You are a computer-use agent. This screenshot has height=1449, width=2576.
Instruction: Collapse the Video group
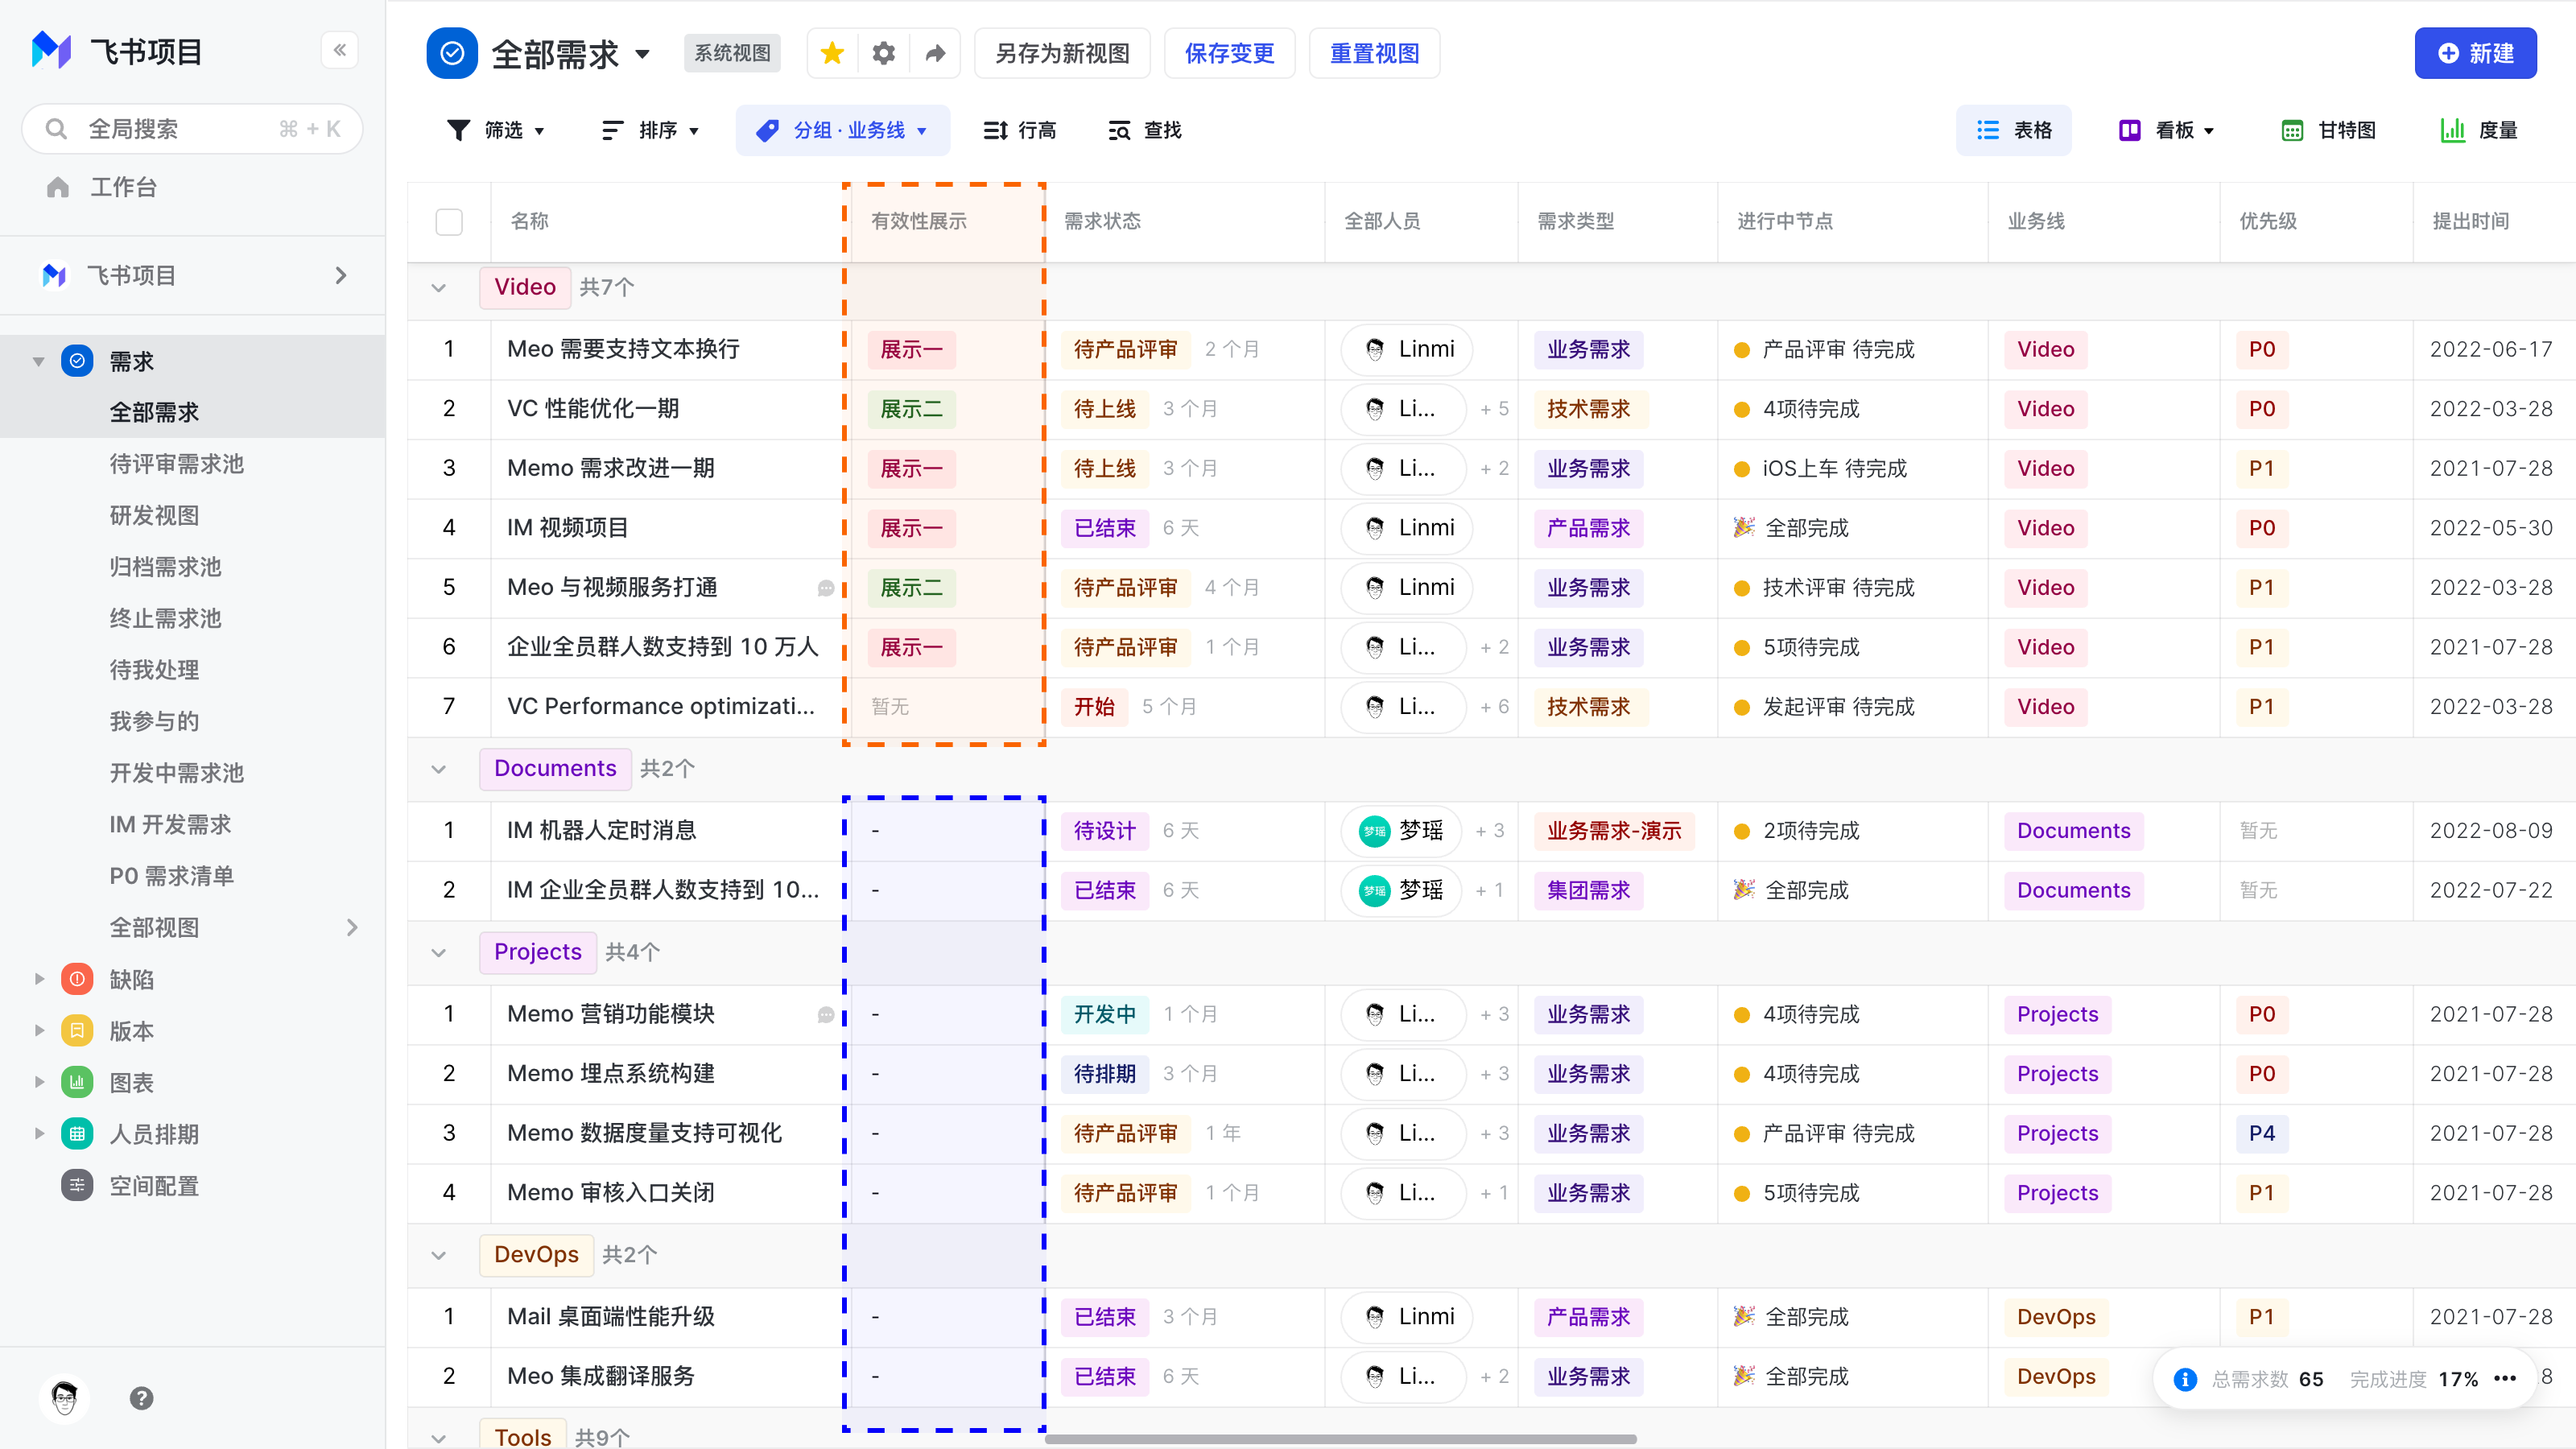pos(438,288)
